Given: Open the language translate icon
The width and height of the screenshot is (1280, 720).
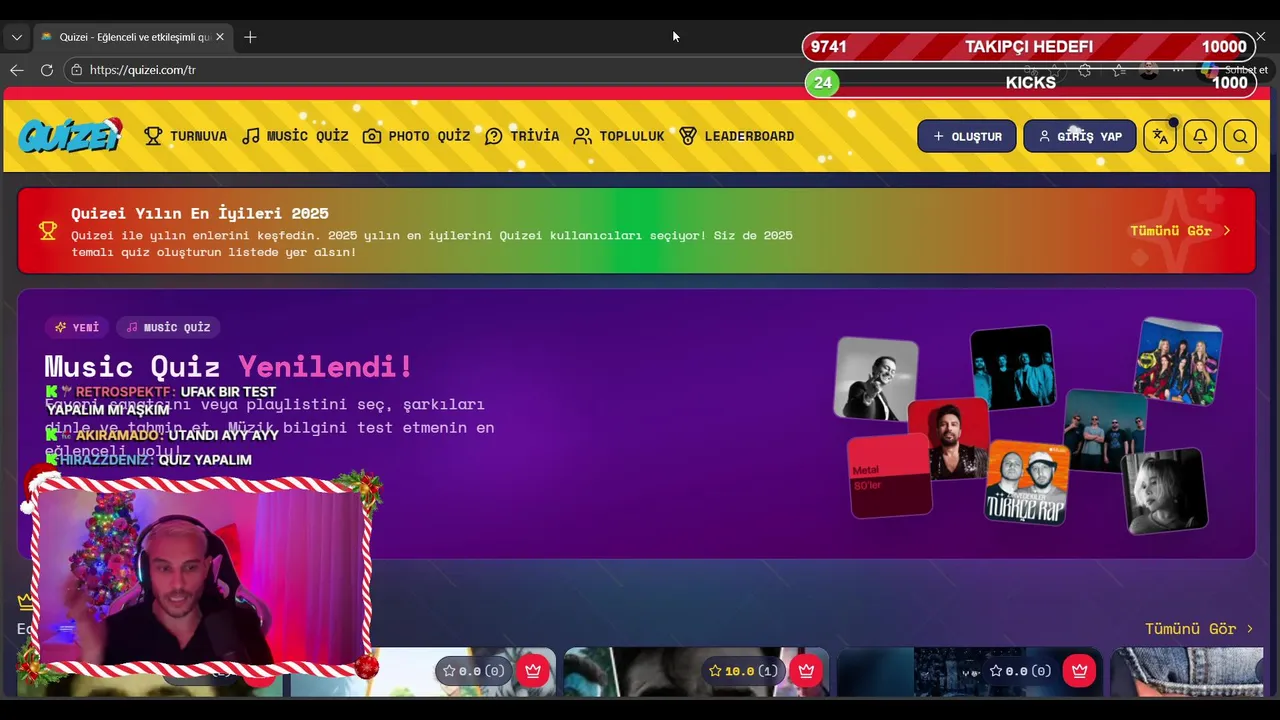Looking at the screenshot, I should point(1160,136).
